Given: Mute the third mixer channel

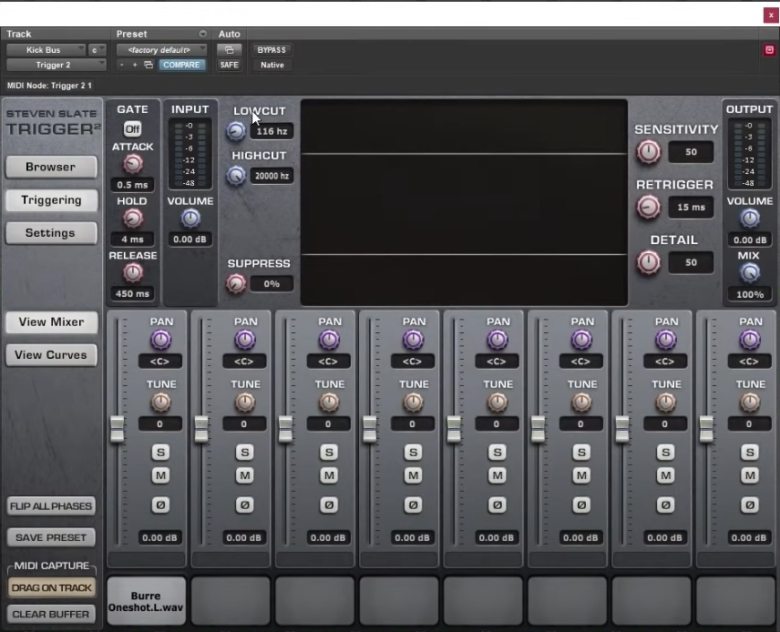Looking at the screenshot, I should tap(328, 476).
